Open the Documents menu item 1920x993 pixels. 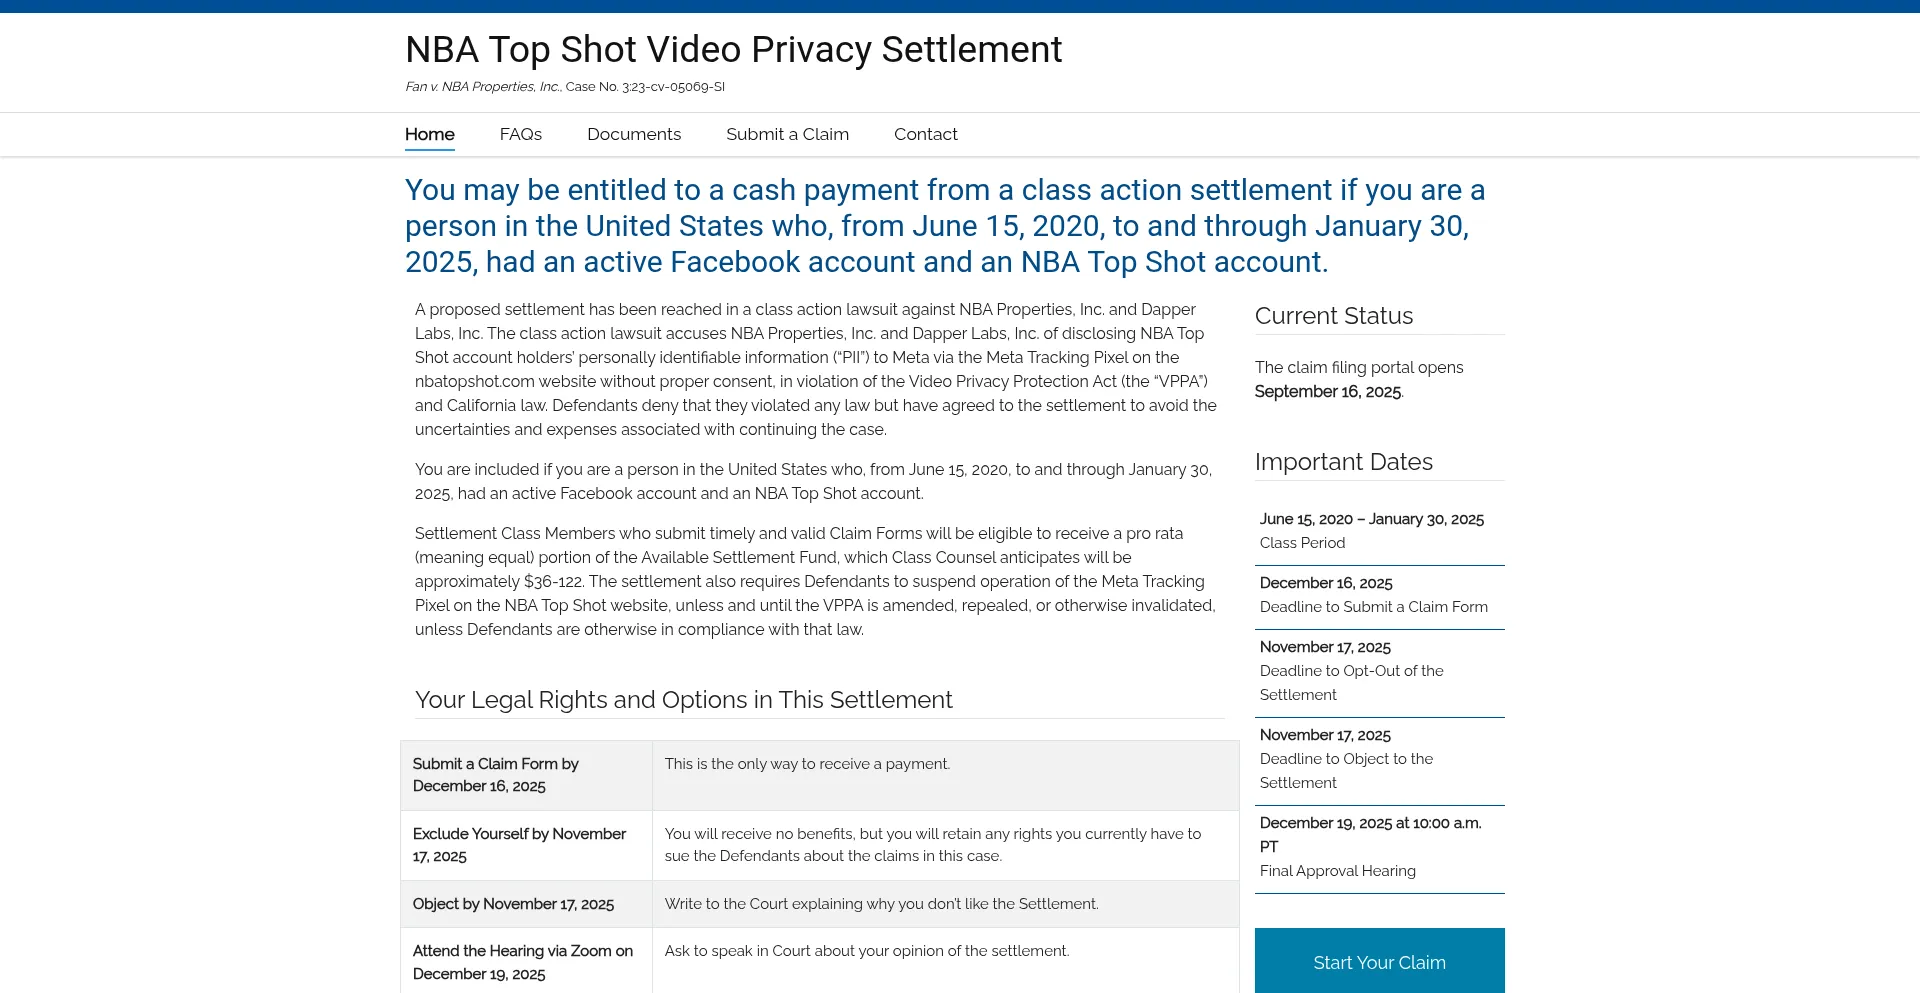(x=633, y=134)
